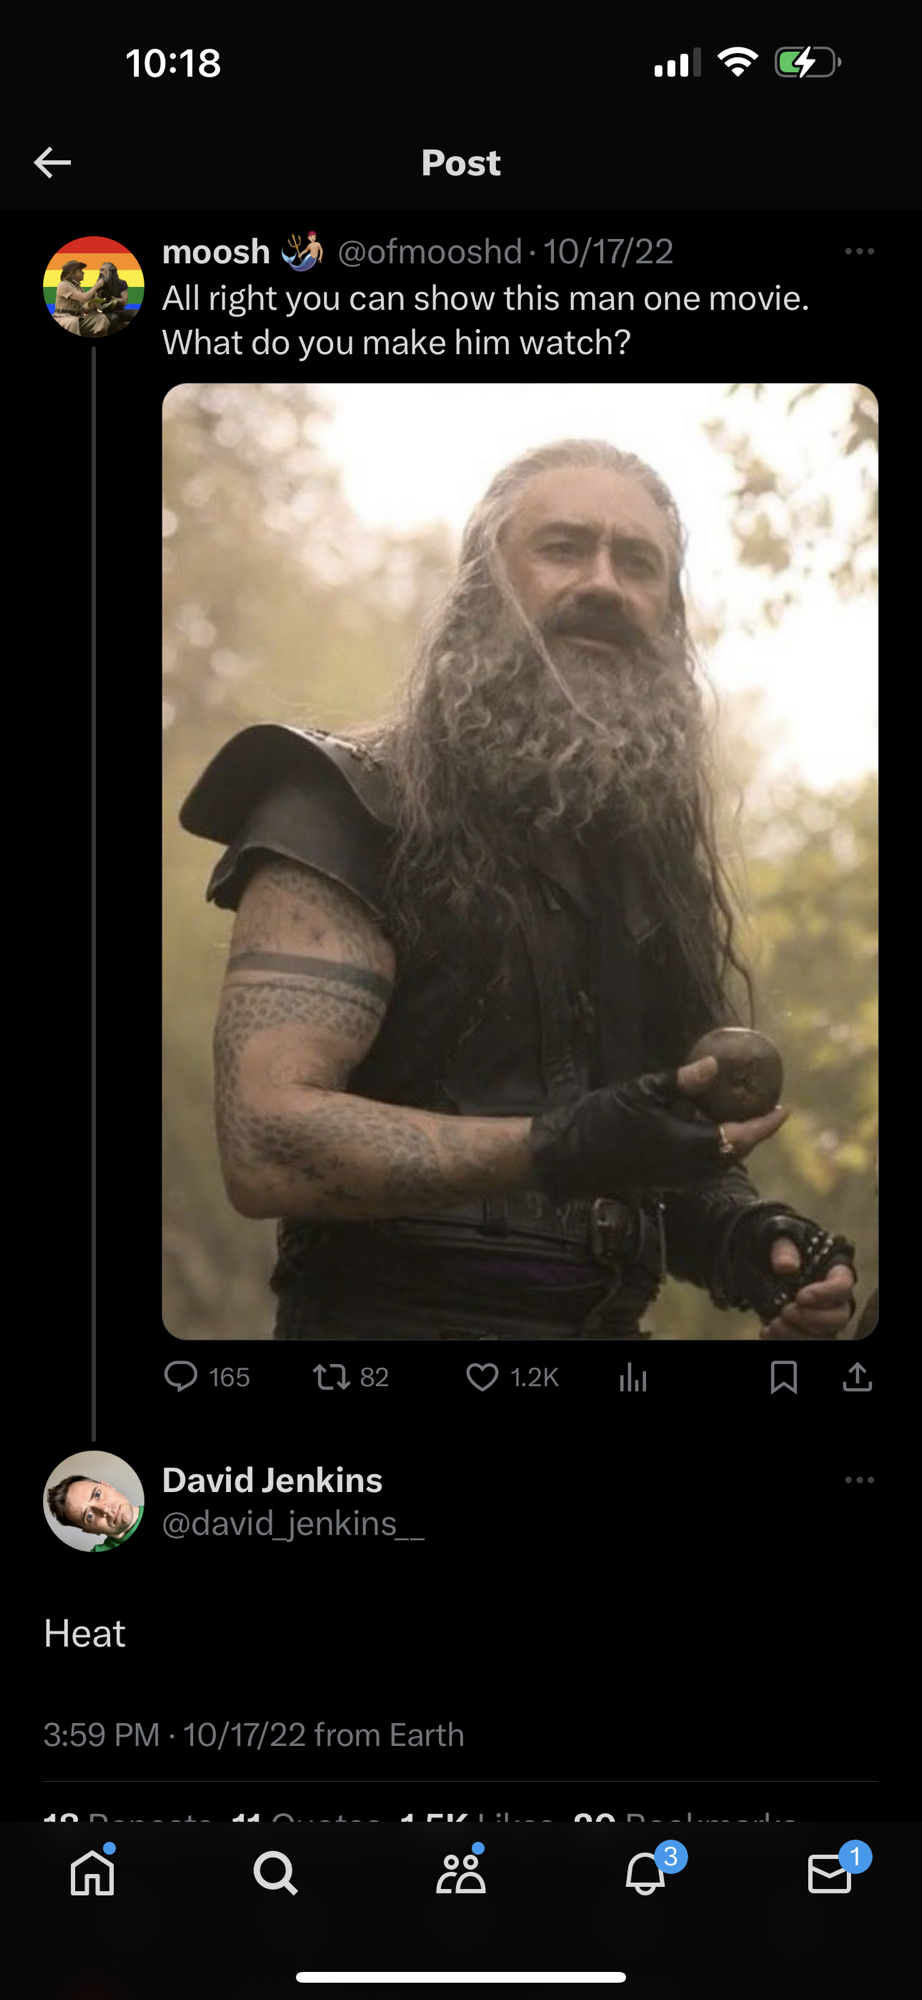Image resolution: width=922 pixels, height=2000 pixels.
Task: Tap the @david_jenkins__ handle
Action: [x=293, y=1523]
